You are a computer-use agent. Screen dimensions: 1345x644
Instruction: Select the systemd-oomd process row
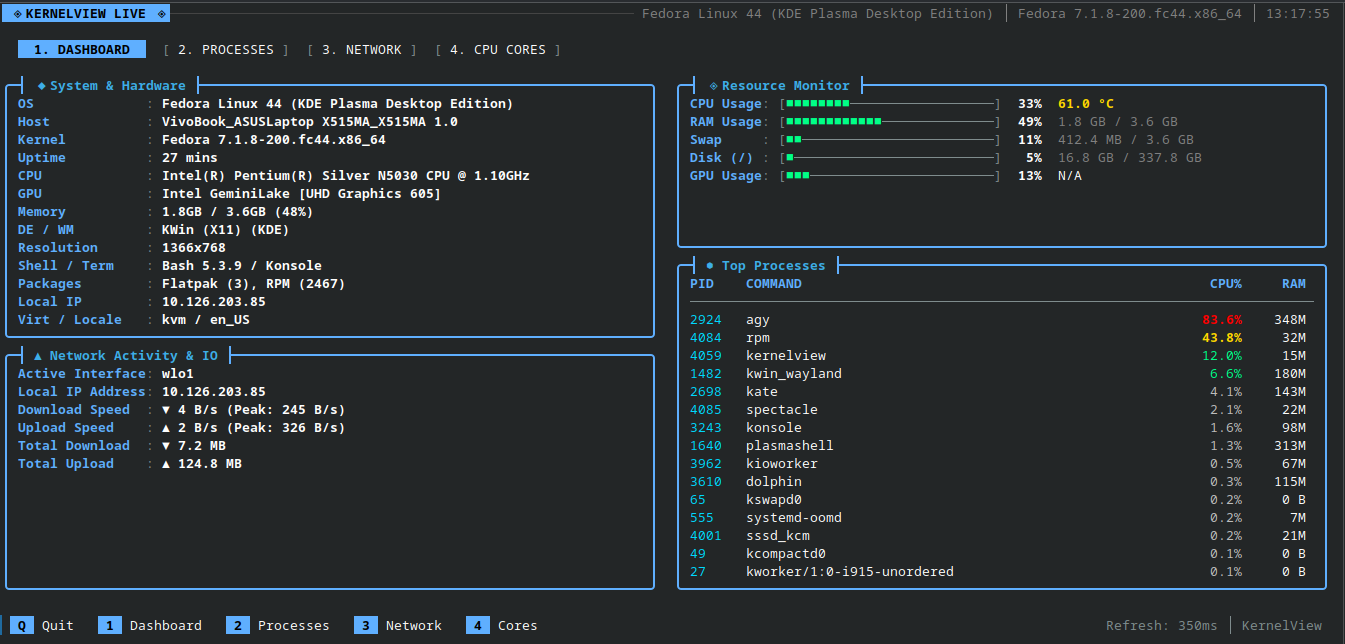(998, 517)
